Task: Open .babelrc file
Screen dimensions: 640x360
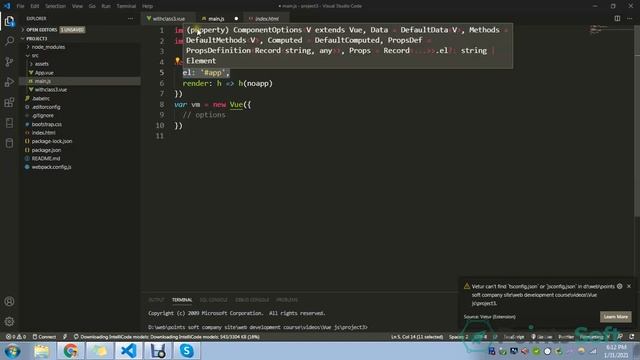Action: [80, 98]
